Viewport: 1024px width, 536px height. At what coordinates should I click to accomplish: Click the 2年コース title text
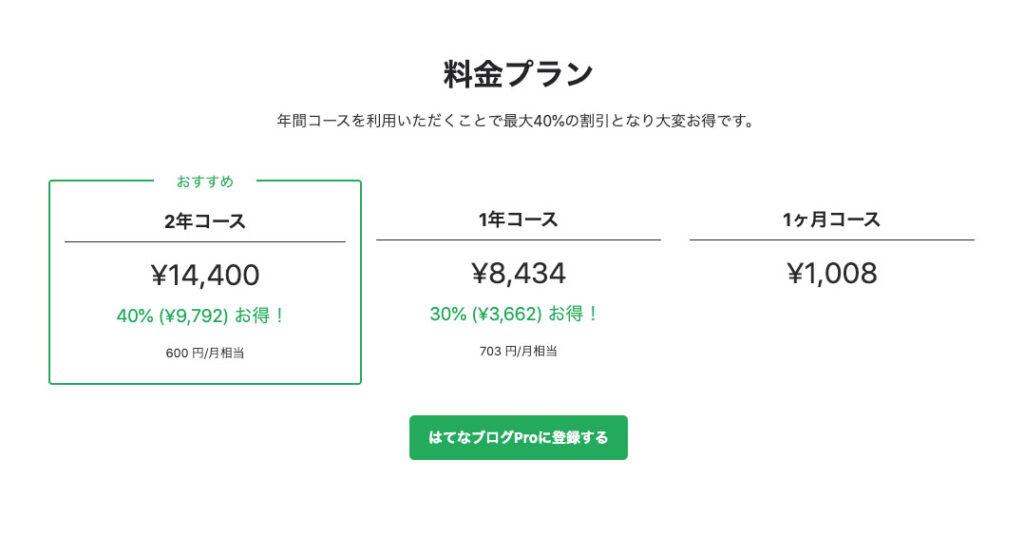[x=205, y=221]
